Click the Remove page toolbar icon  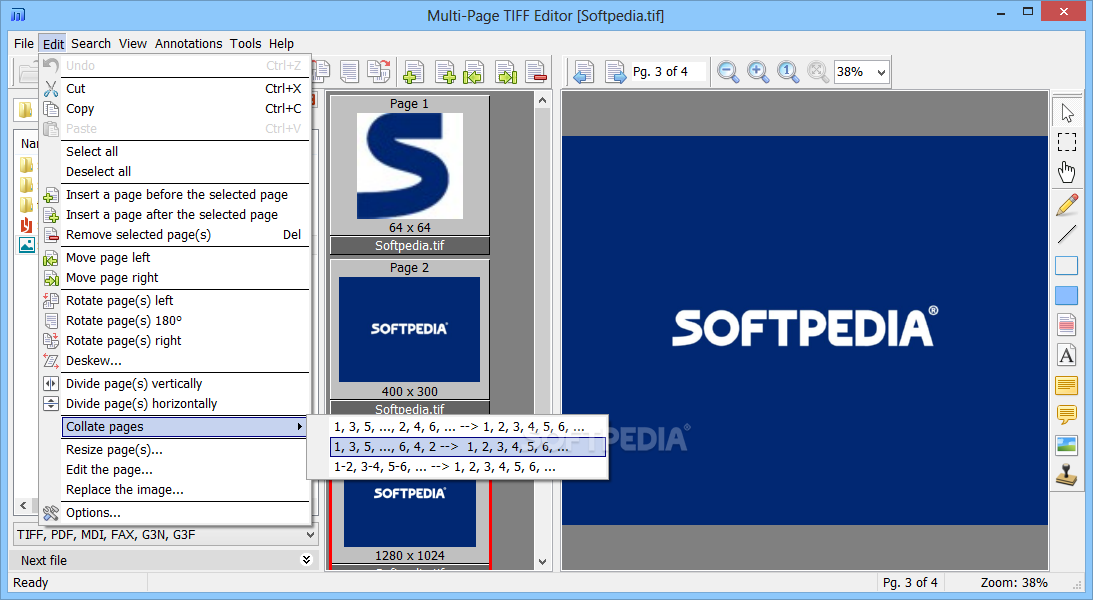536,72
